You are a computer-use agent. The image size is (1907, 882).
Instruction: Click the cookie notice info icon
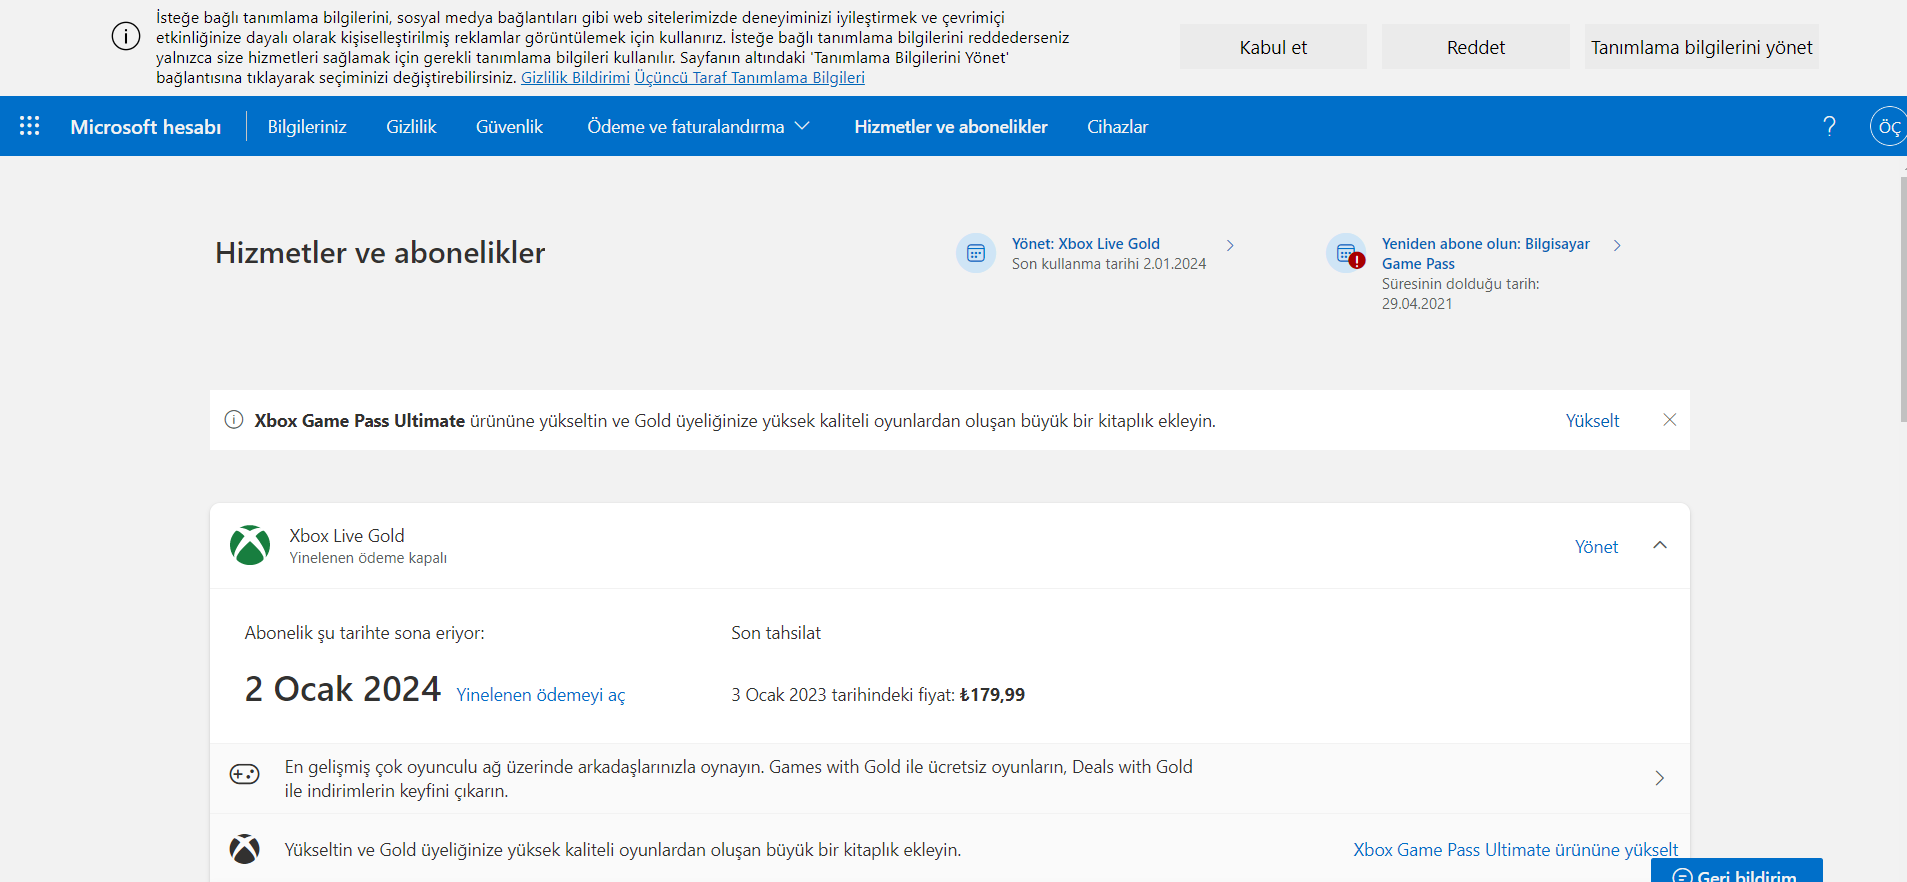click(126, 37)
